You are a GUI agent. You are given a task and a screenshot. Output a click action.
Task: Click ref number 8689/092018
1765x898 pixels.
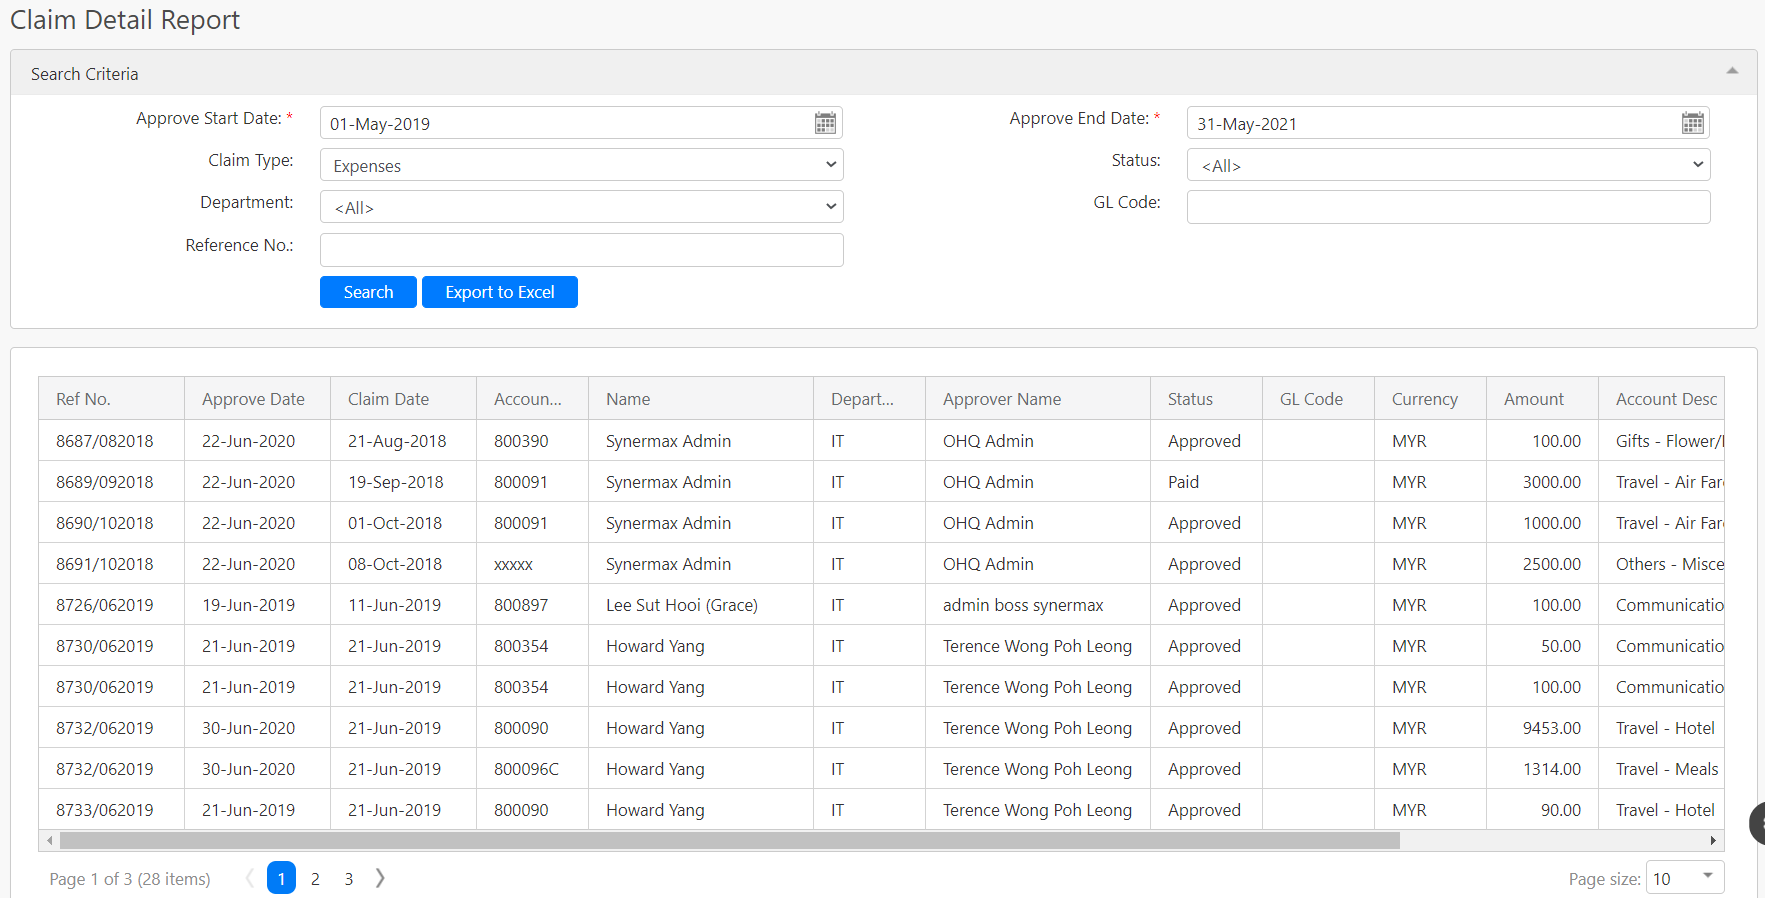105,482
